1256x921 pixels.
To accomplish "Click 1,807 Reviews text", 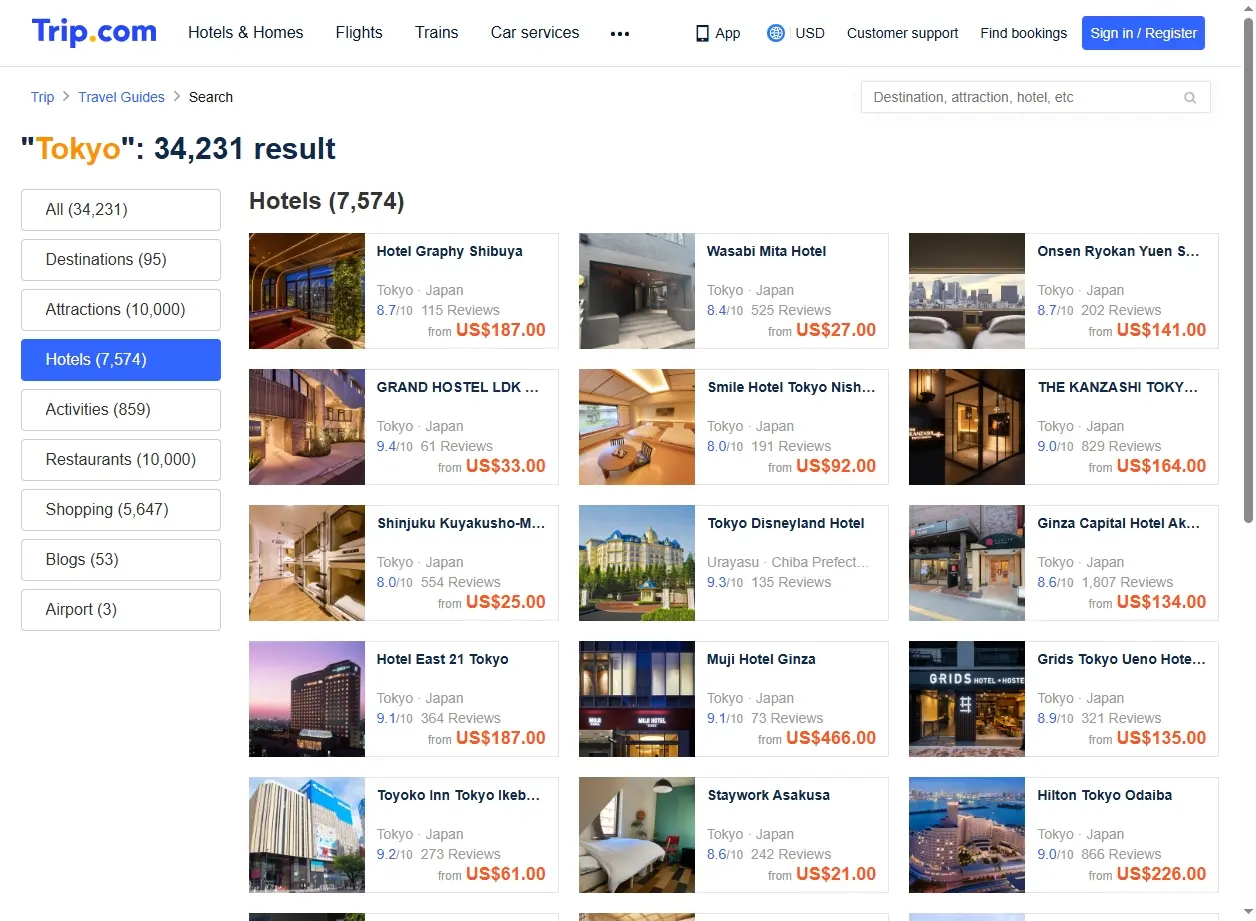I will (x=1127, y=582).
